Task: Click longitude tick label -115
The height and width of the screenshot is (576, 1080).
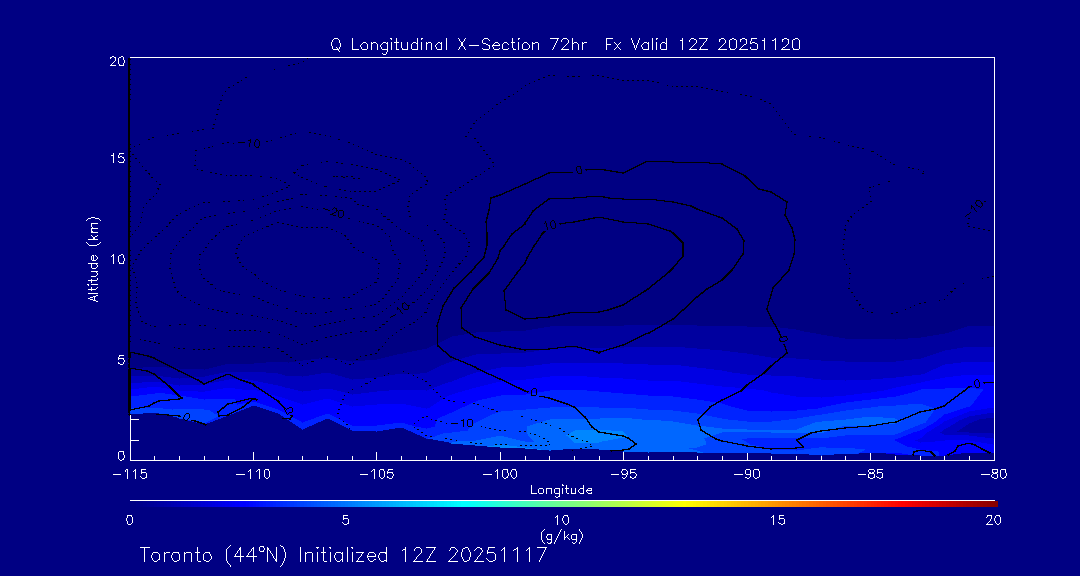Action: [x=129, y=474]
